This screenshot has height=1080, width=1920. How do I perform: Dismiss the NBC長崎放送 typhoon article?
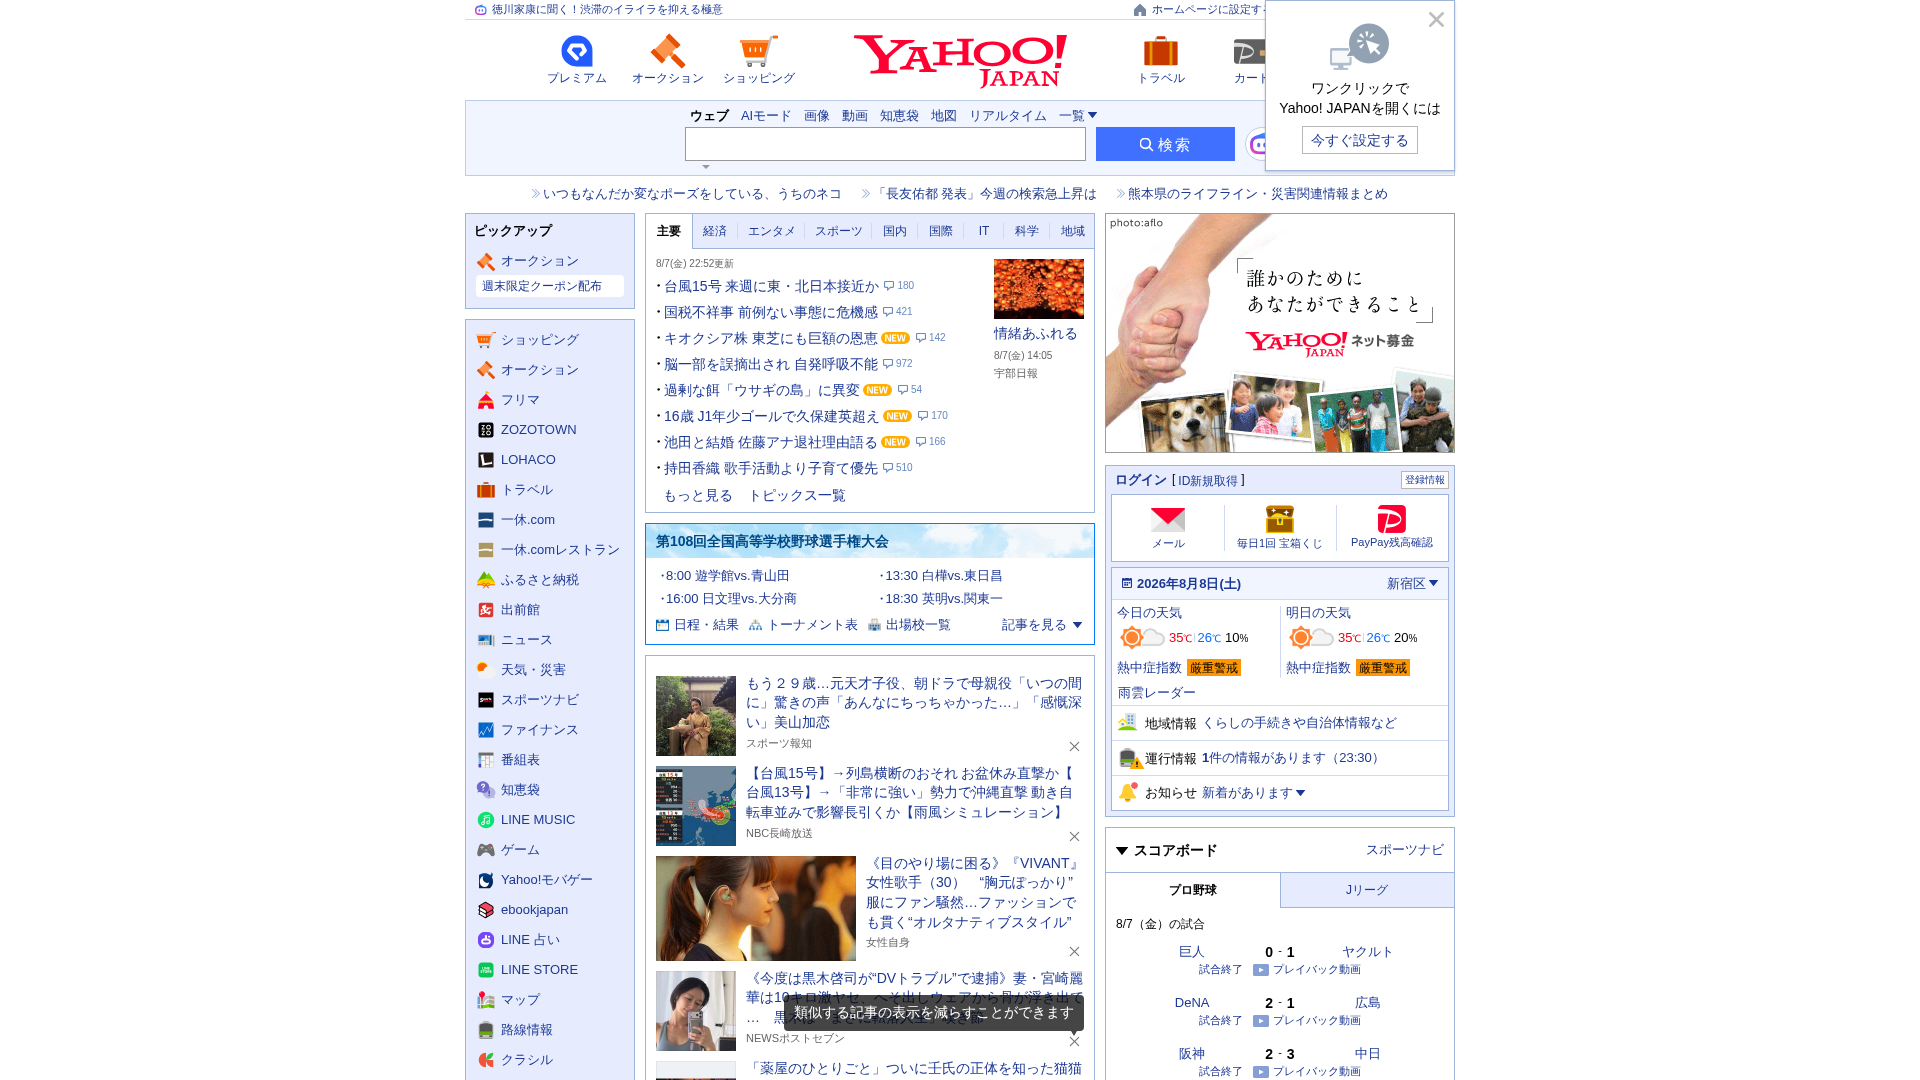coord(1074,837)
